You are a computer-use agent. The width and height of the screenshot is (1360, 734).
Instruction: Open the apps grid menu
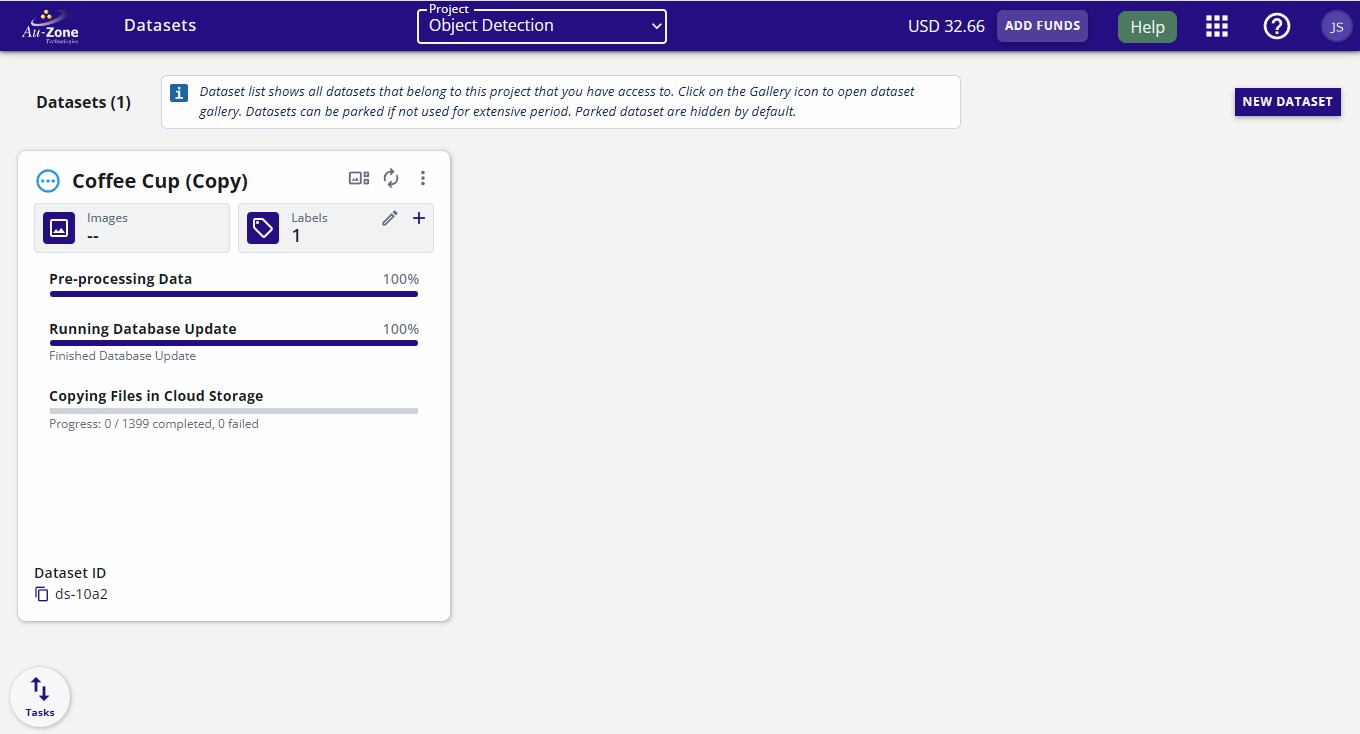1216,25
